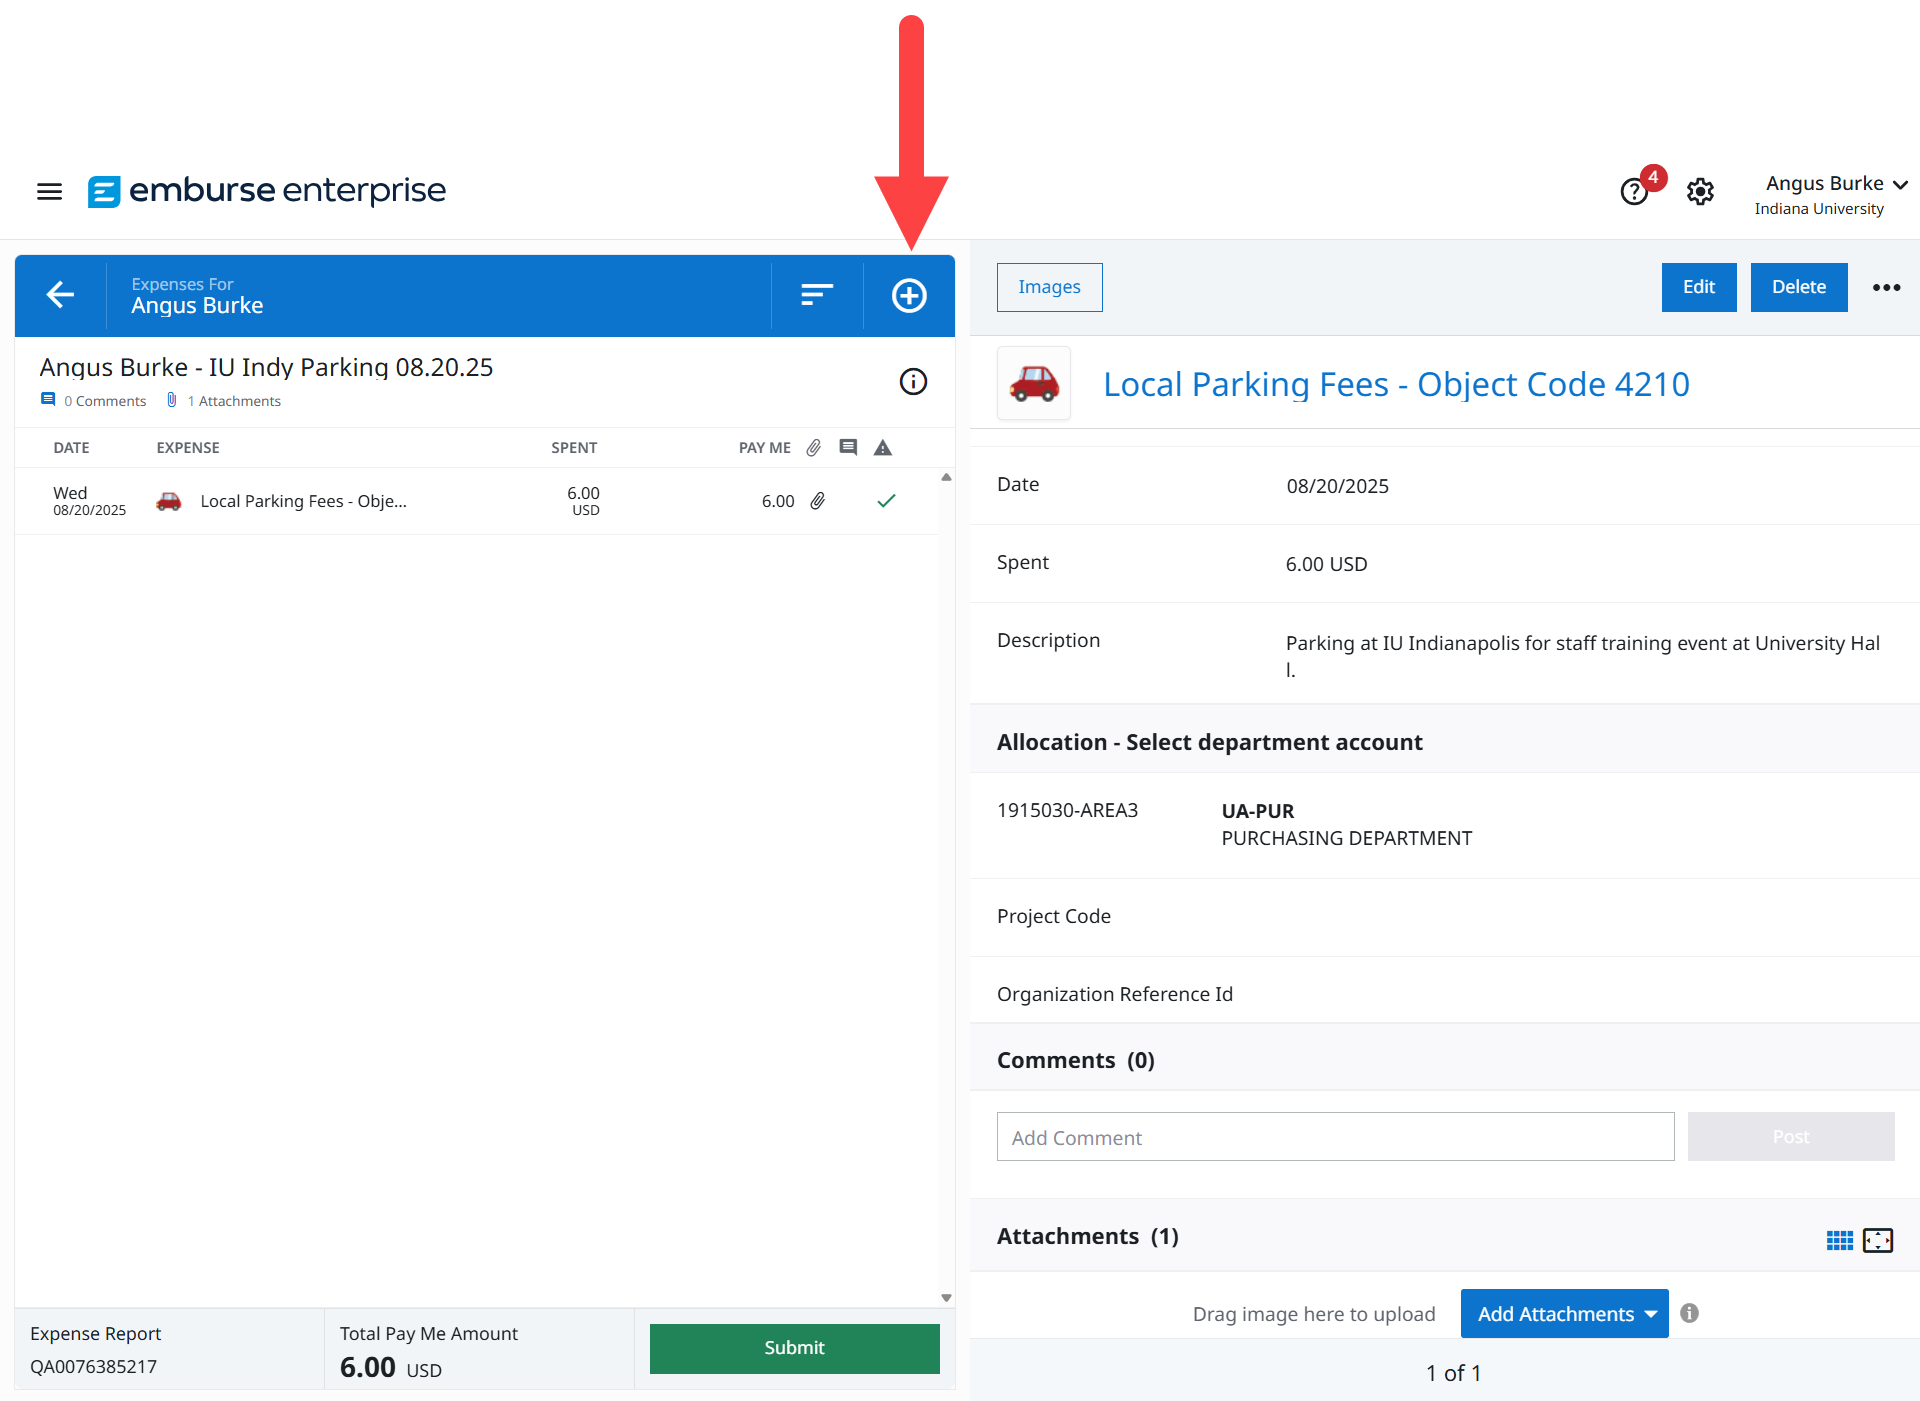Viewport: 1920px width, 1401px height.
Task: Click the Edit button
Action: click(x=1698, y=288)
